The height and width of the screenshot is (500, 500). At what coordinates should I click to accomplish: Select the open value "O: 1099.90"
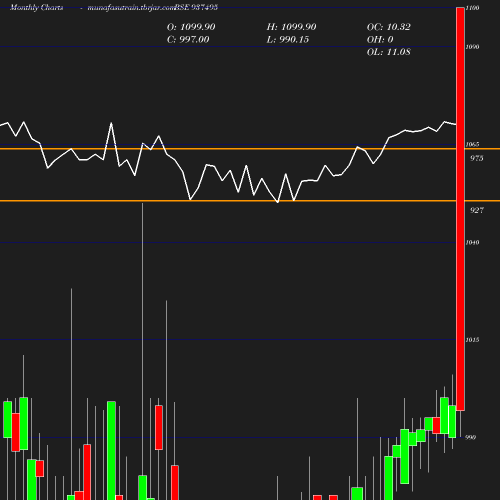pyautogui.click(x=191, y=27)
